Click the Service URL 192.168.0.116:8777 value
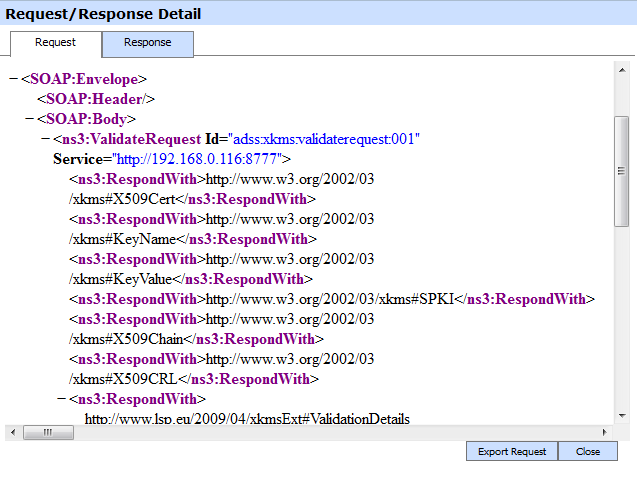Viewport: 637px width, 478px height. pyautogui.click(x=200, y=159)
